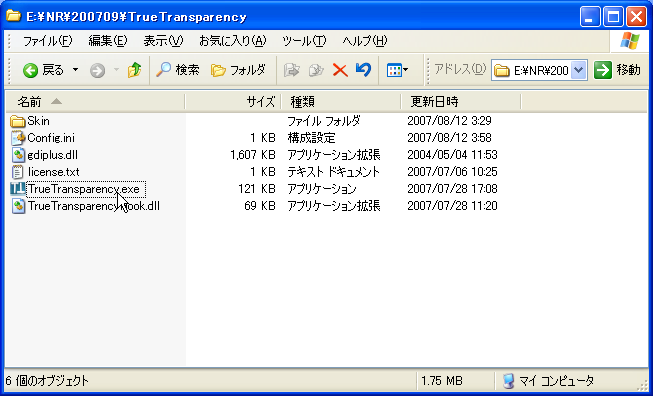Sort by the サイズ column header

tap(233, 102)
